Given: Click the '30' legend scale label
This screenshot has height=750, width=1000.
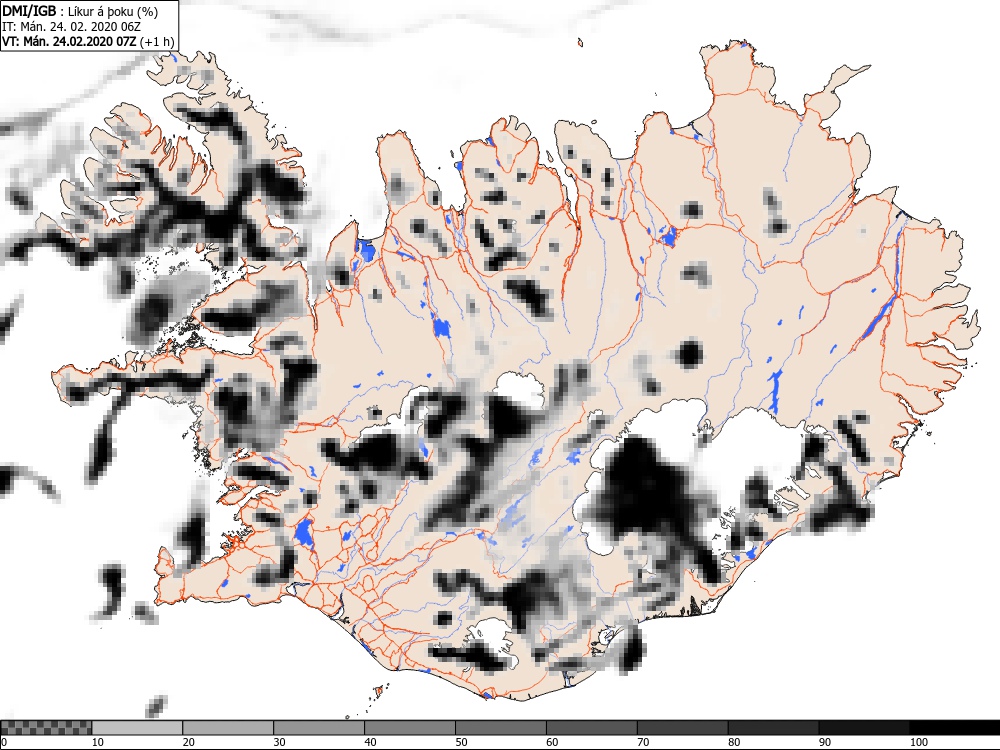Looking at the screenshot, I should pos(279,742).
